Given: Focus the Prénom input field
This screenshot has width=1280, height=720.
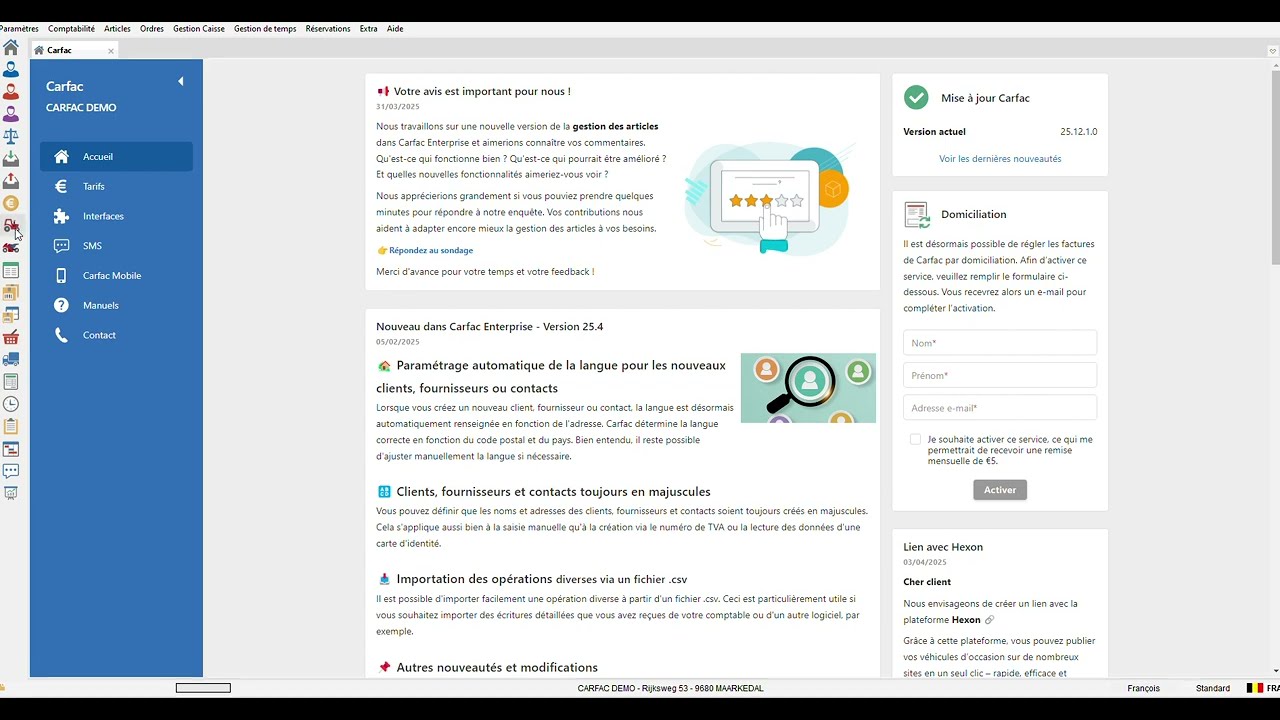Looking at the screenshot, I should [x=1000, y=376].
